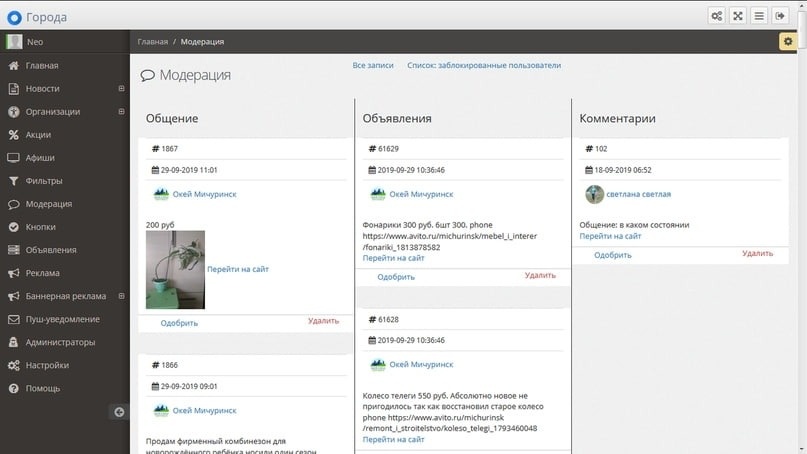The height and width of the screenshot is (454, 807).
Task: Open Окей Мичуринск author of ad #61628
Action: click(x=421, y=364)
